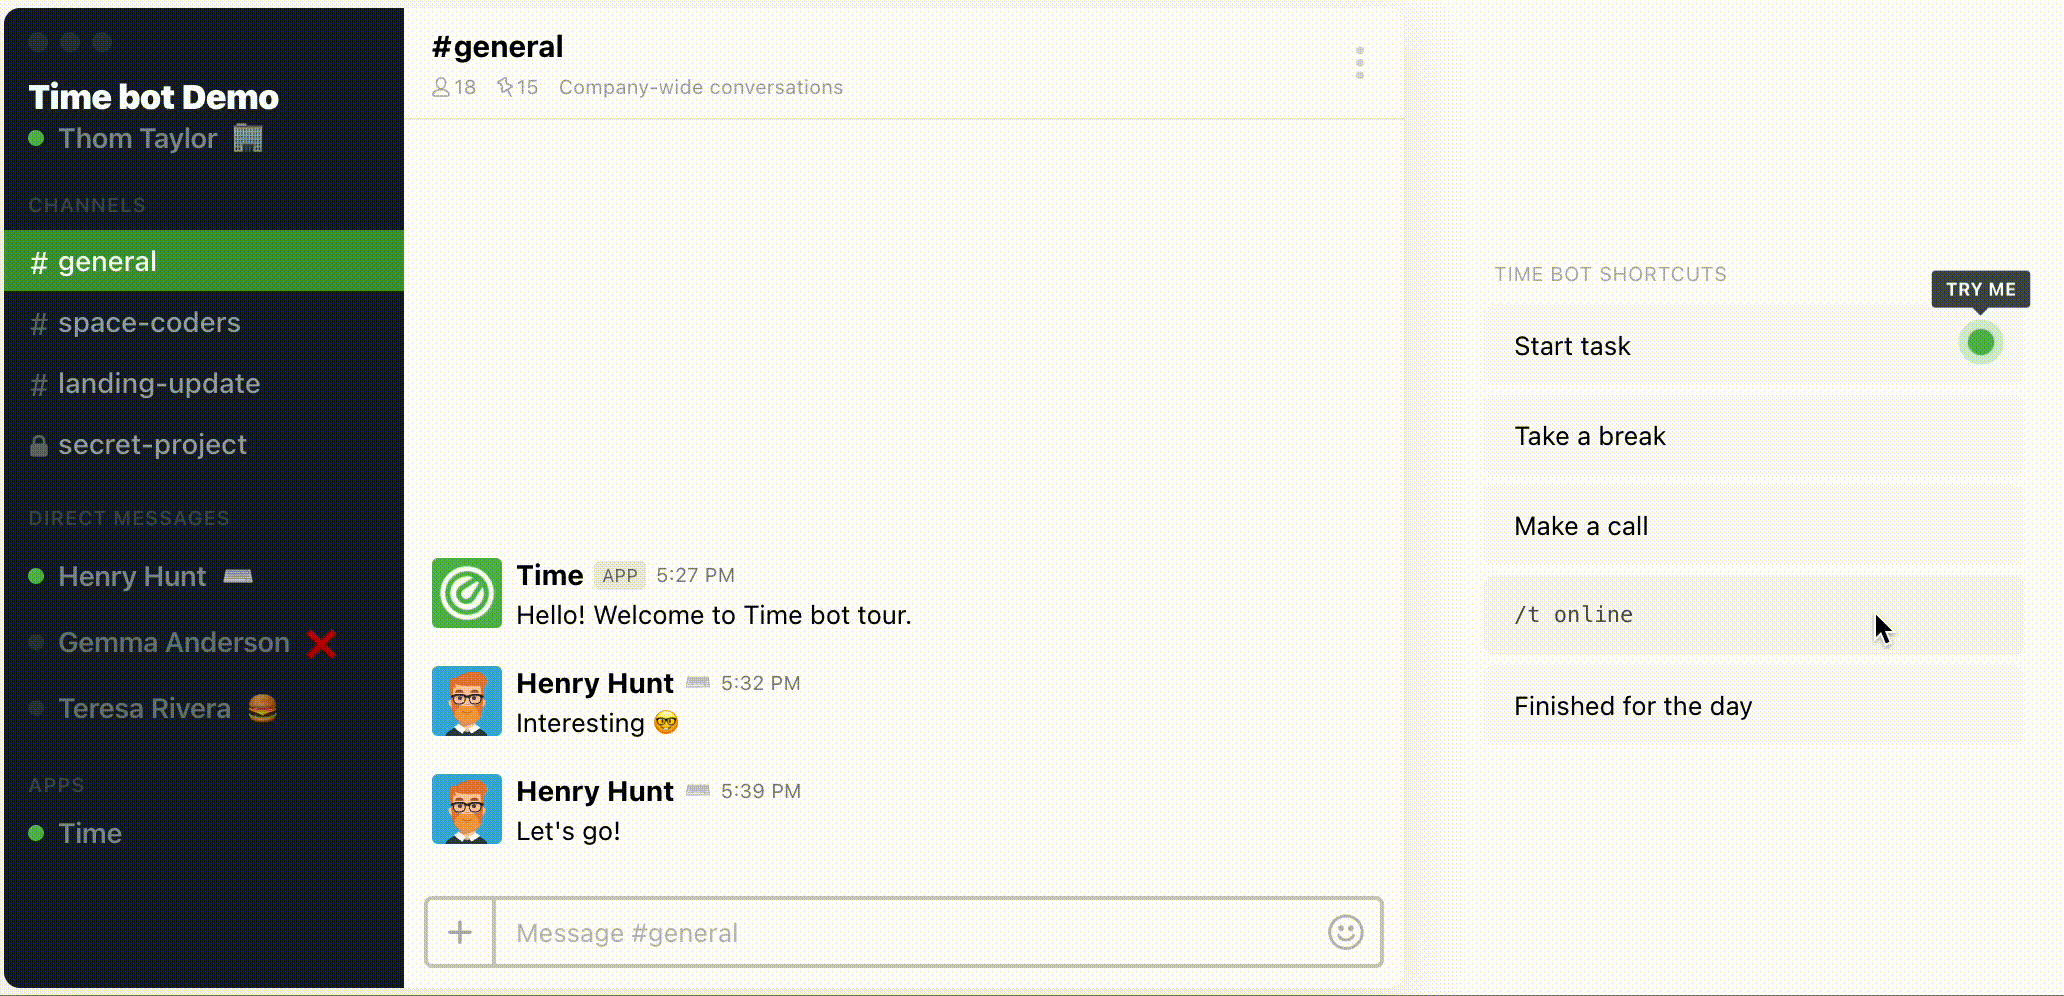Click Thom Taylor's green online status dot
2064x996 pixels.
[x=36, y=138]
